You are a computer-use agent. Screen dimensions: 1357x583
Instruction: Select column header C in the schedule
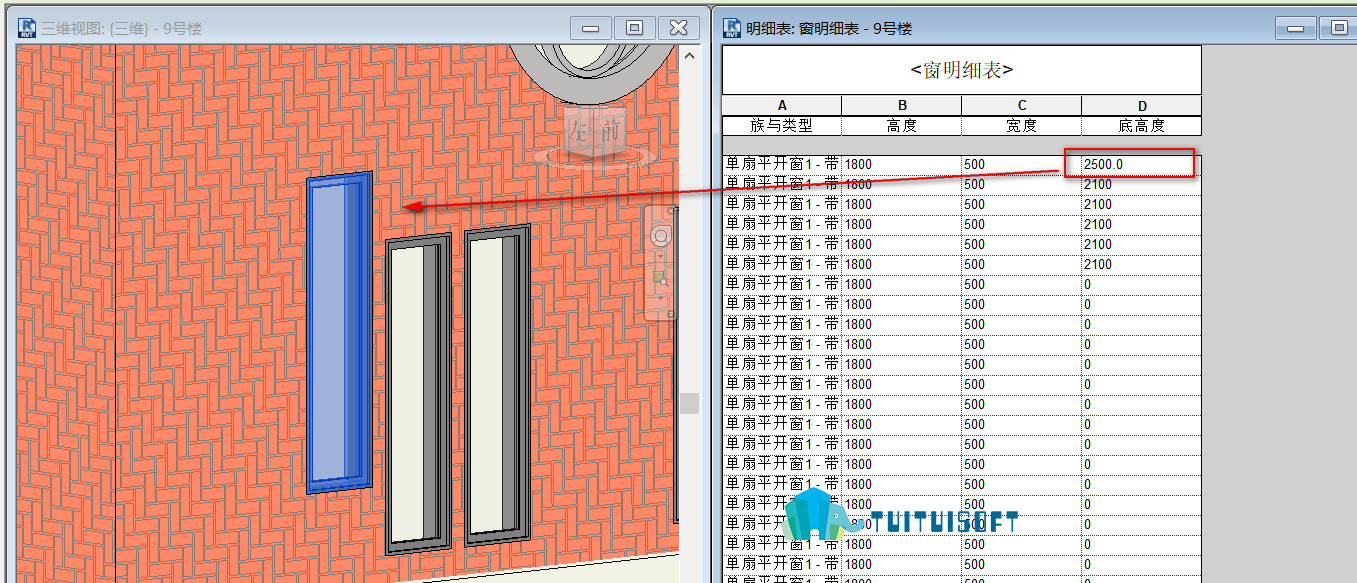1022,106
